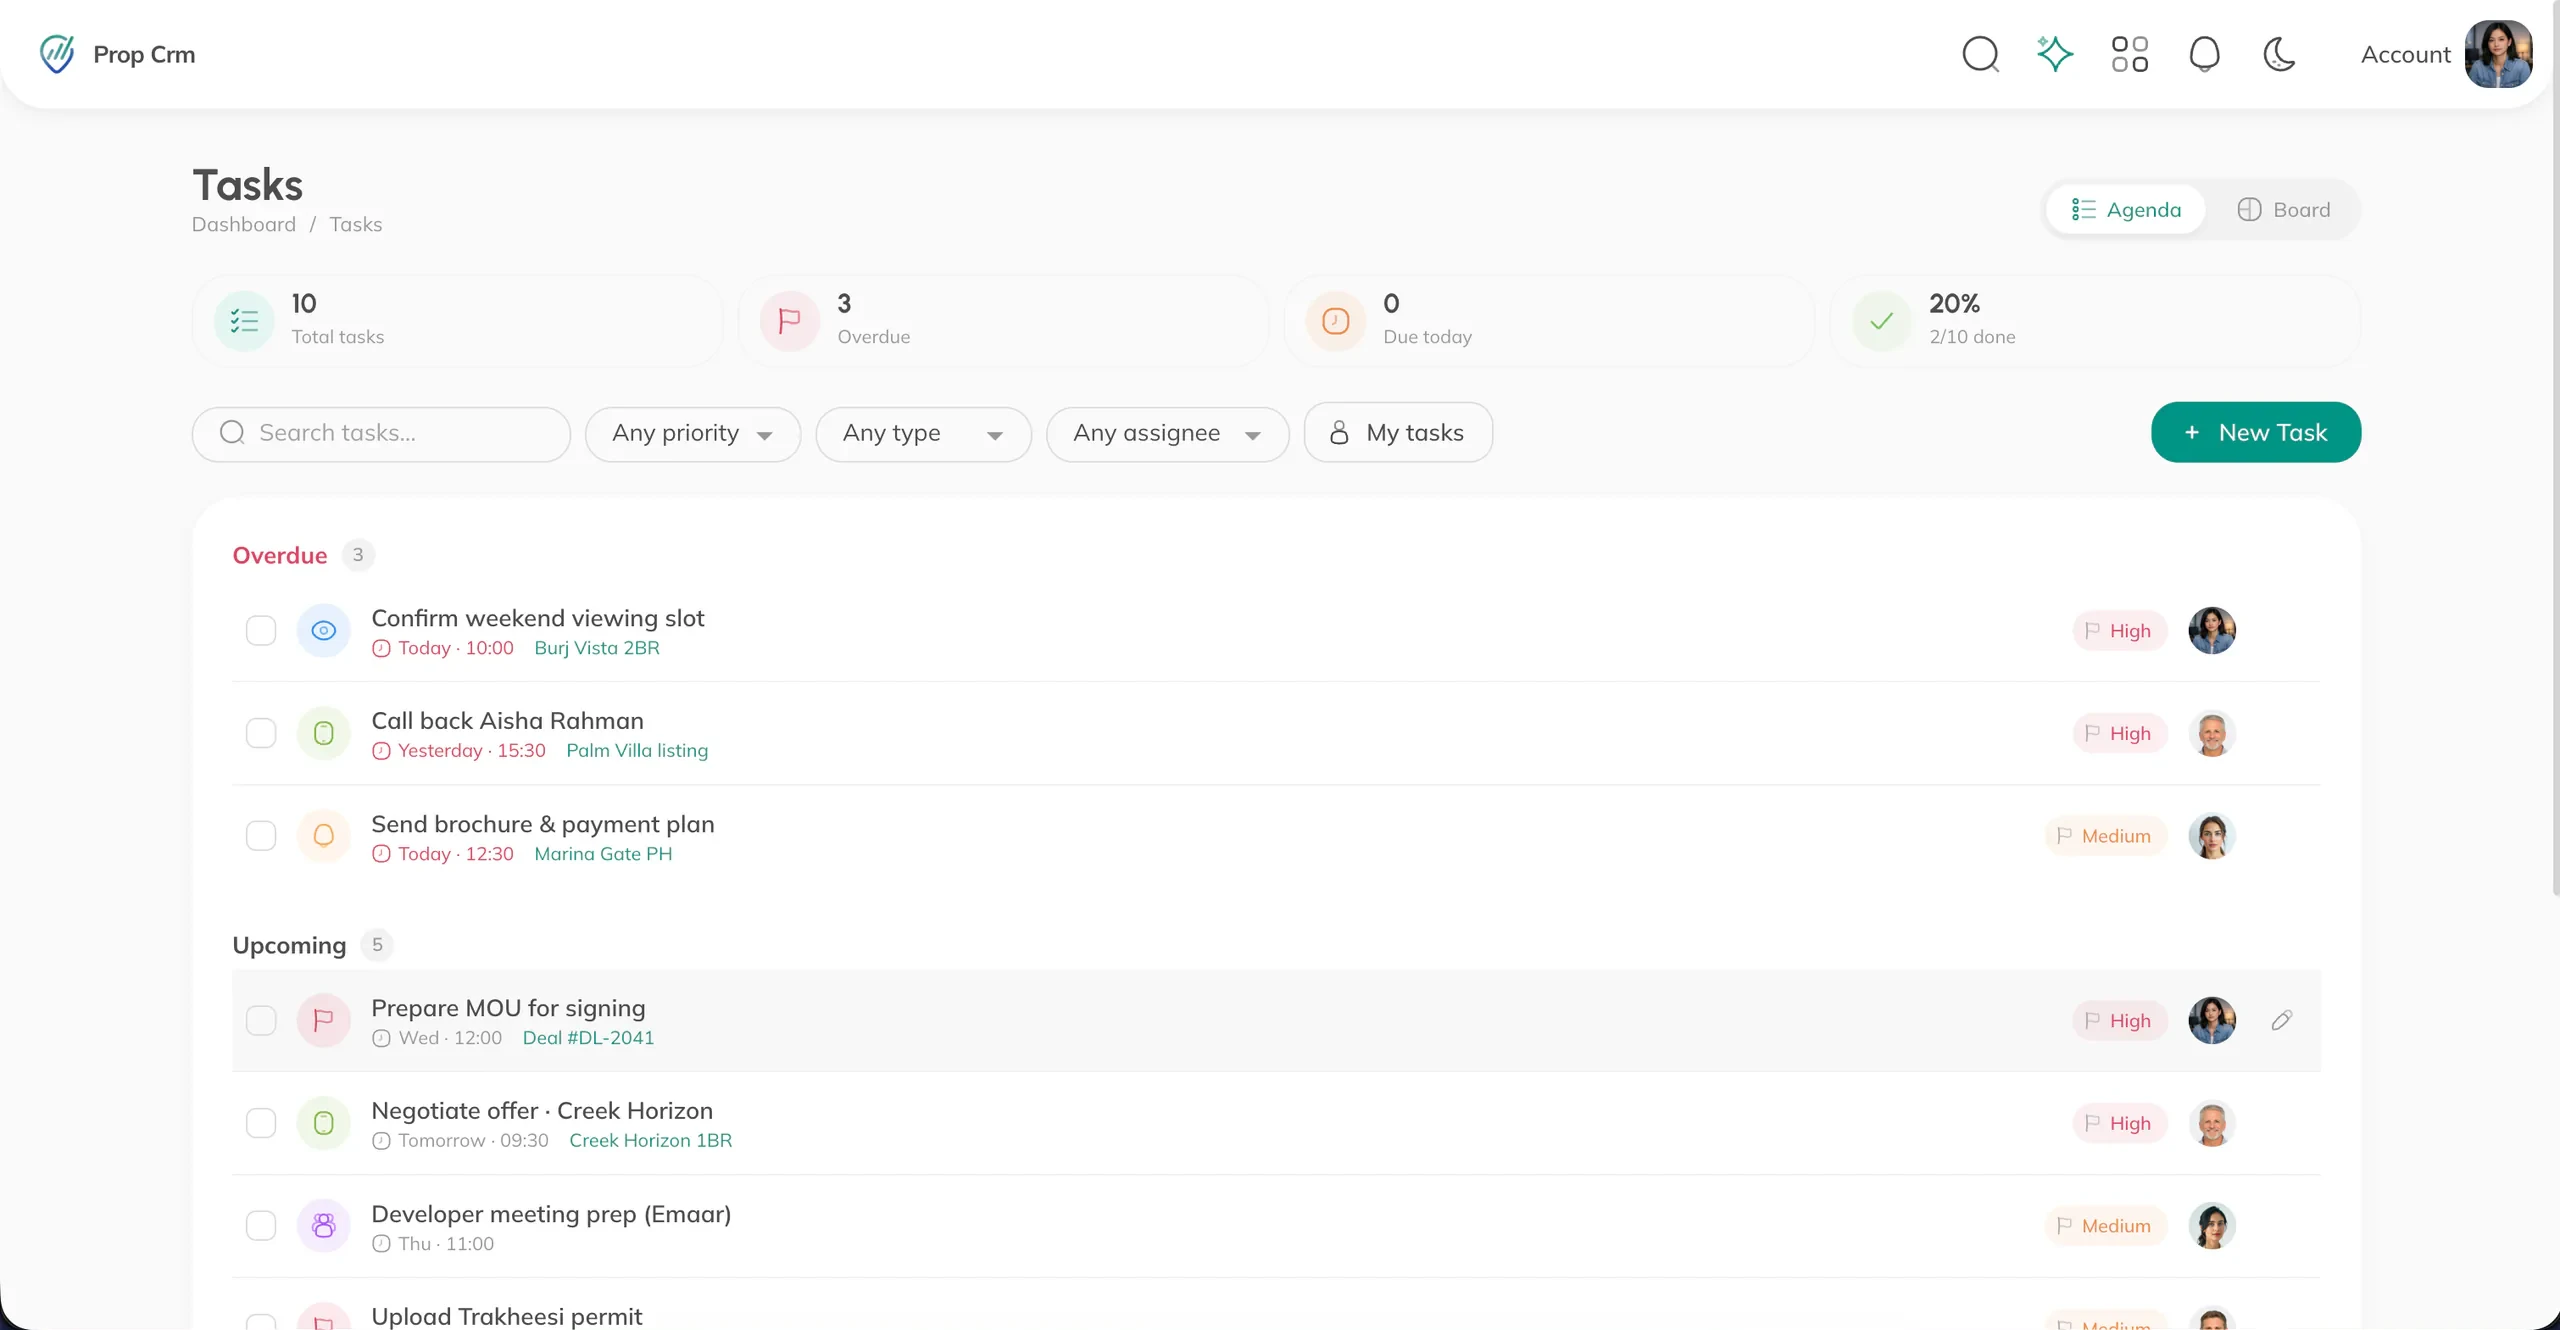Viewport: 2560px width, 1330px height.
Task: Mark Developer meeting prep (Emaar) done
Action: click(x=261, y=1226)
